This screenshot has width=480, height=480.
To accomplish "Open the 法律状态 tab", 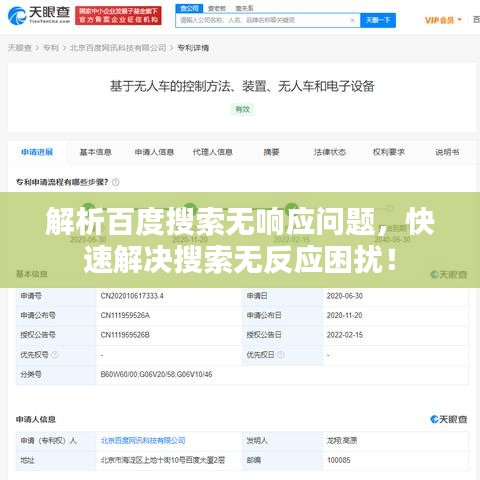I will click(330, 152).
